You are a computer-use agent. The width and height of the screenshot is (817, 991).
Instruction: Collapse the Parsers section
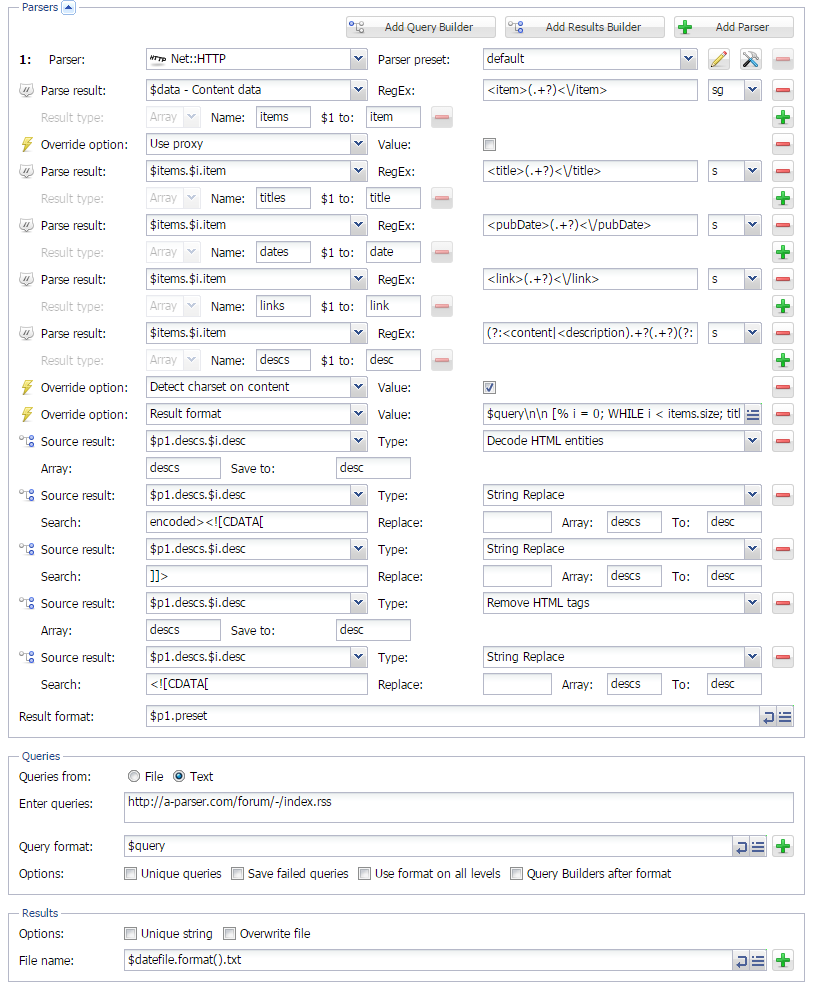(68, 7)
